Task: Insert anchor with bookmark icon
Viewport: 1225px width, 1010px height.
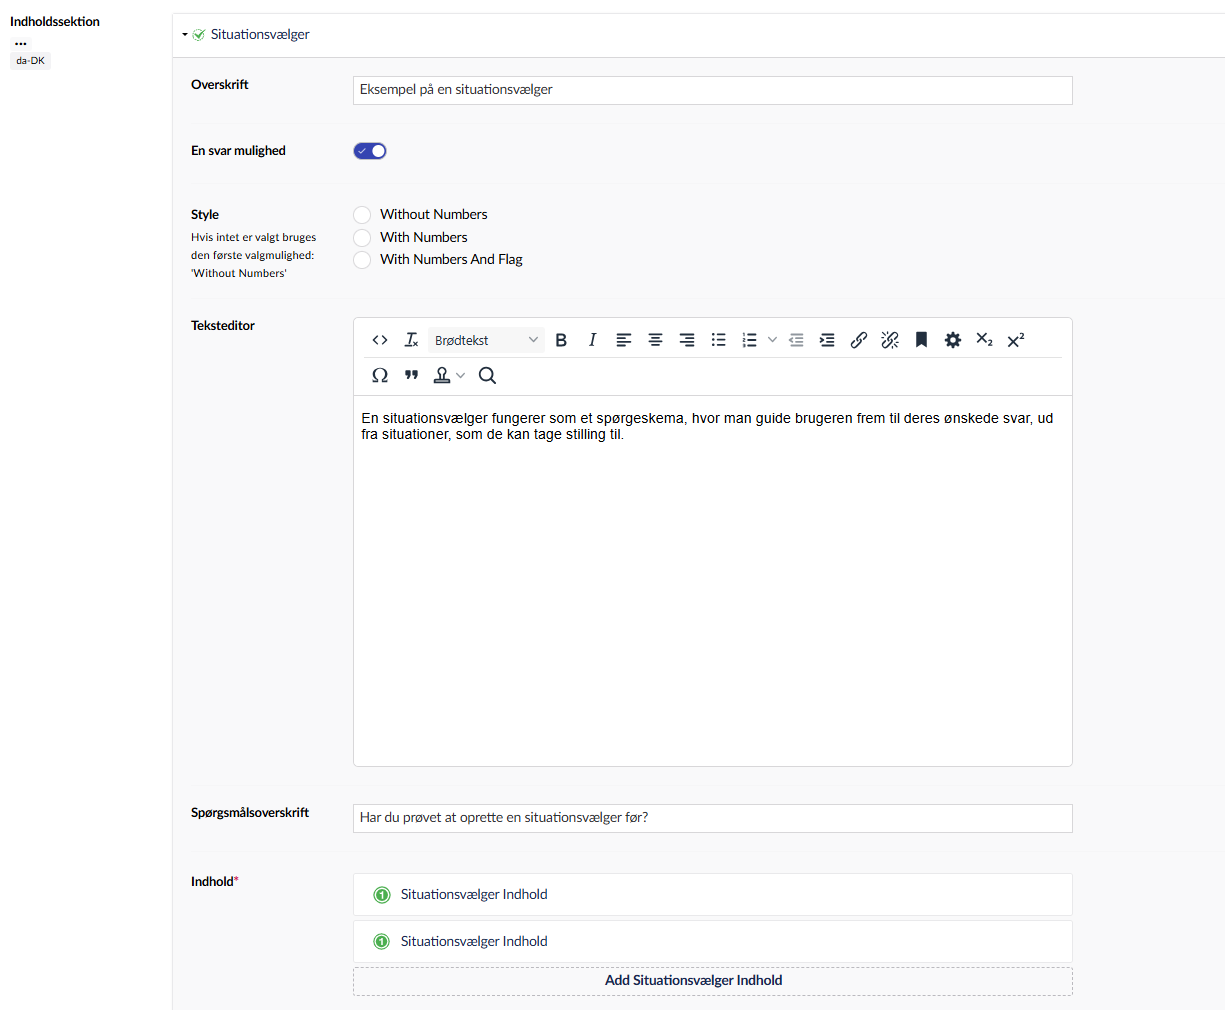Action: pos(921,340)
